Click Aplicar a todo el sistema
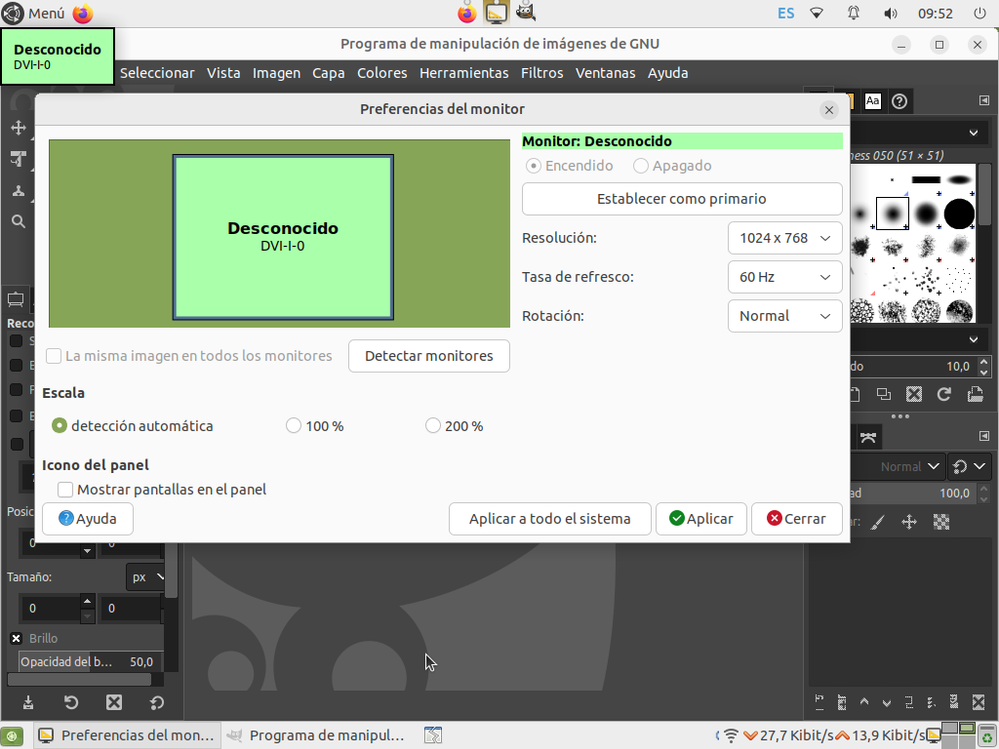Viewport: 999px width, 749px height. point(550,518)
